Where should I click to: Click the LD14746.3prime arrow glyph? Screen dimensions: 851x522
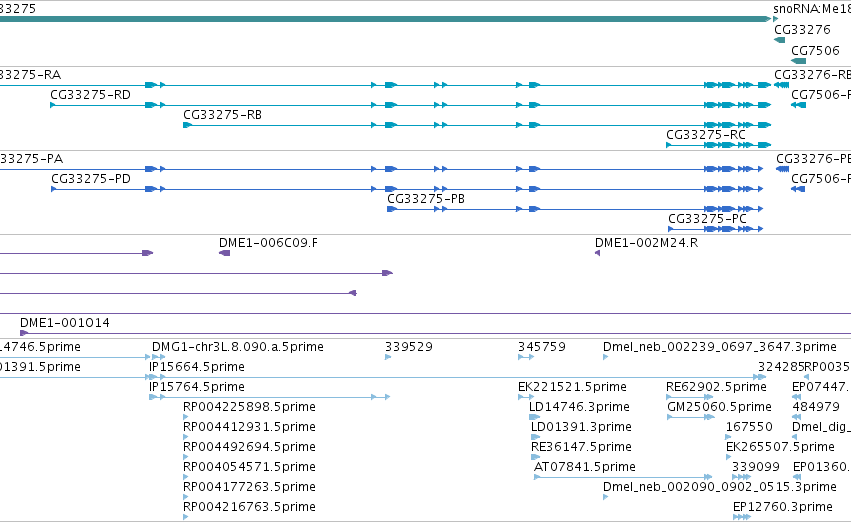(535, 417)
